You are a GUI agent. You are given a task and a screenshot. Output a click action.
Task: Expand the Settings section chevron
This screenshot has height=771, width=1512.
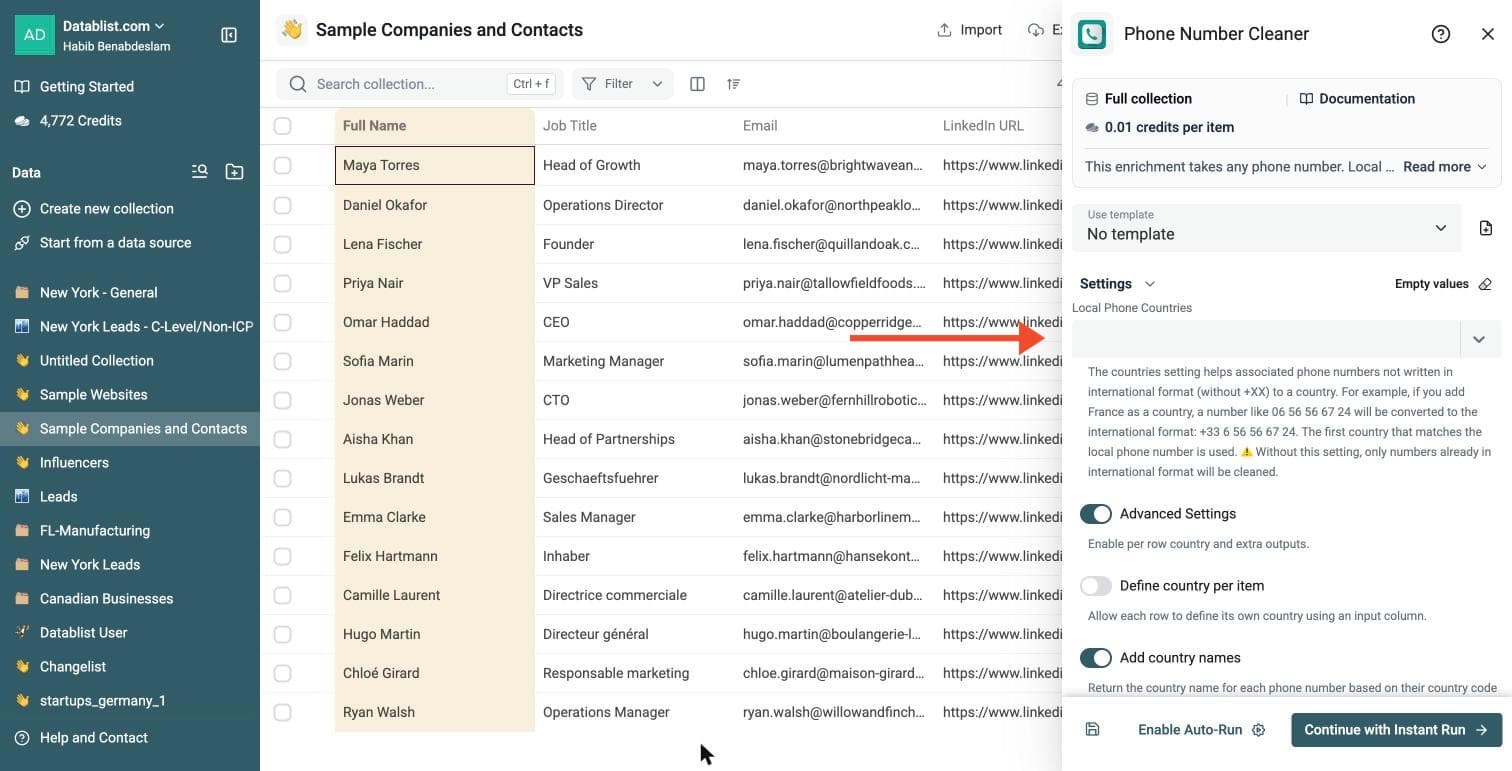(x=1150, y=284)
